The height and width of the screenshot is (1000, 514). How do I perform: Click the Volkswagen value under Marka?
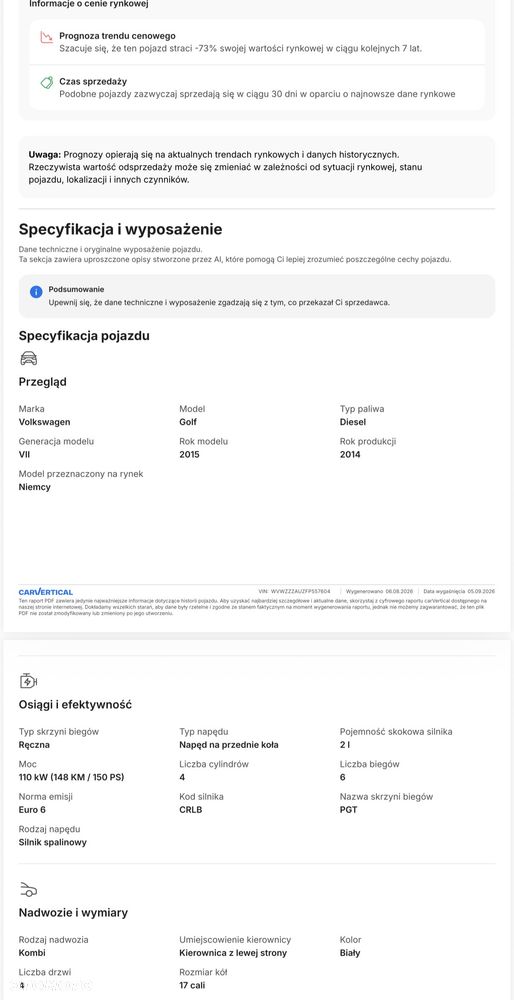point(45,422)
